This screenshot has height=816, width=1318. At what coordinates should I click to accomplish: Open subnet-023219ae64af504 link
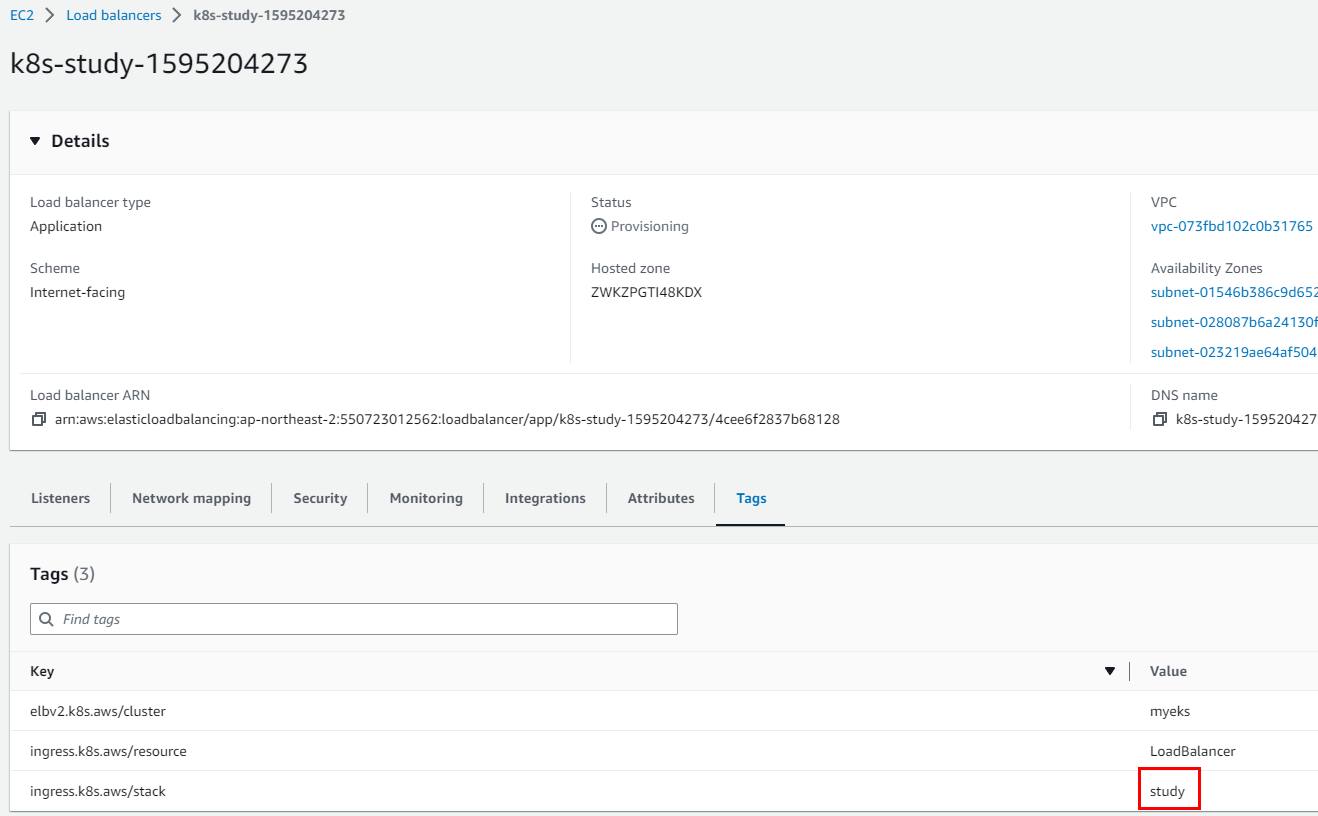[1234, 353]
